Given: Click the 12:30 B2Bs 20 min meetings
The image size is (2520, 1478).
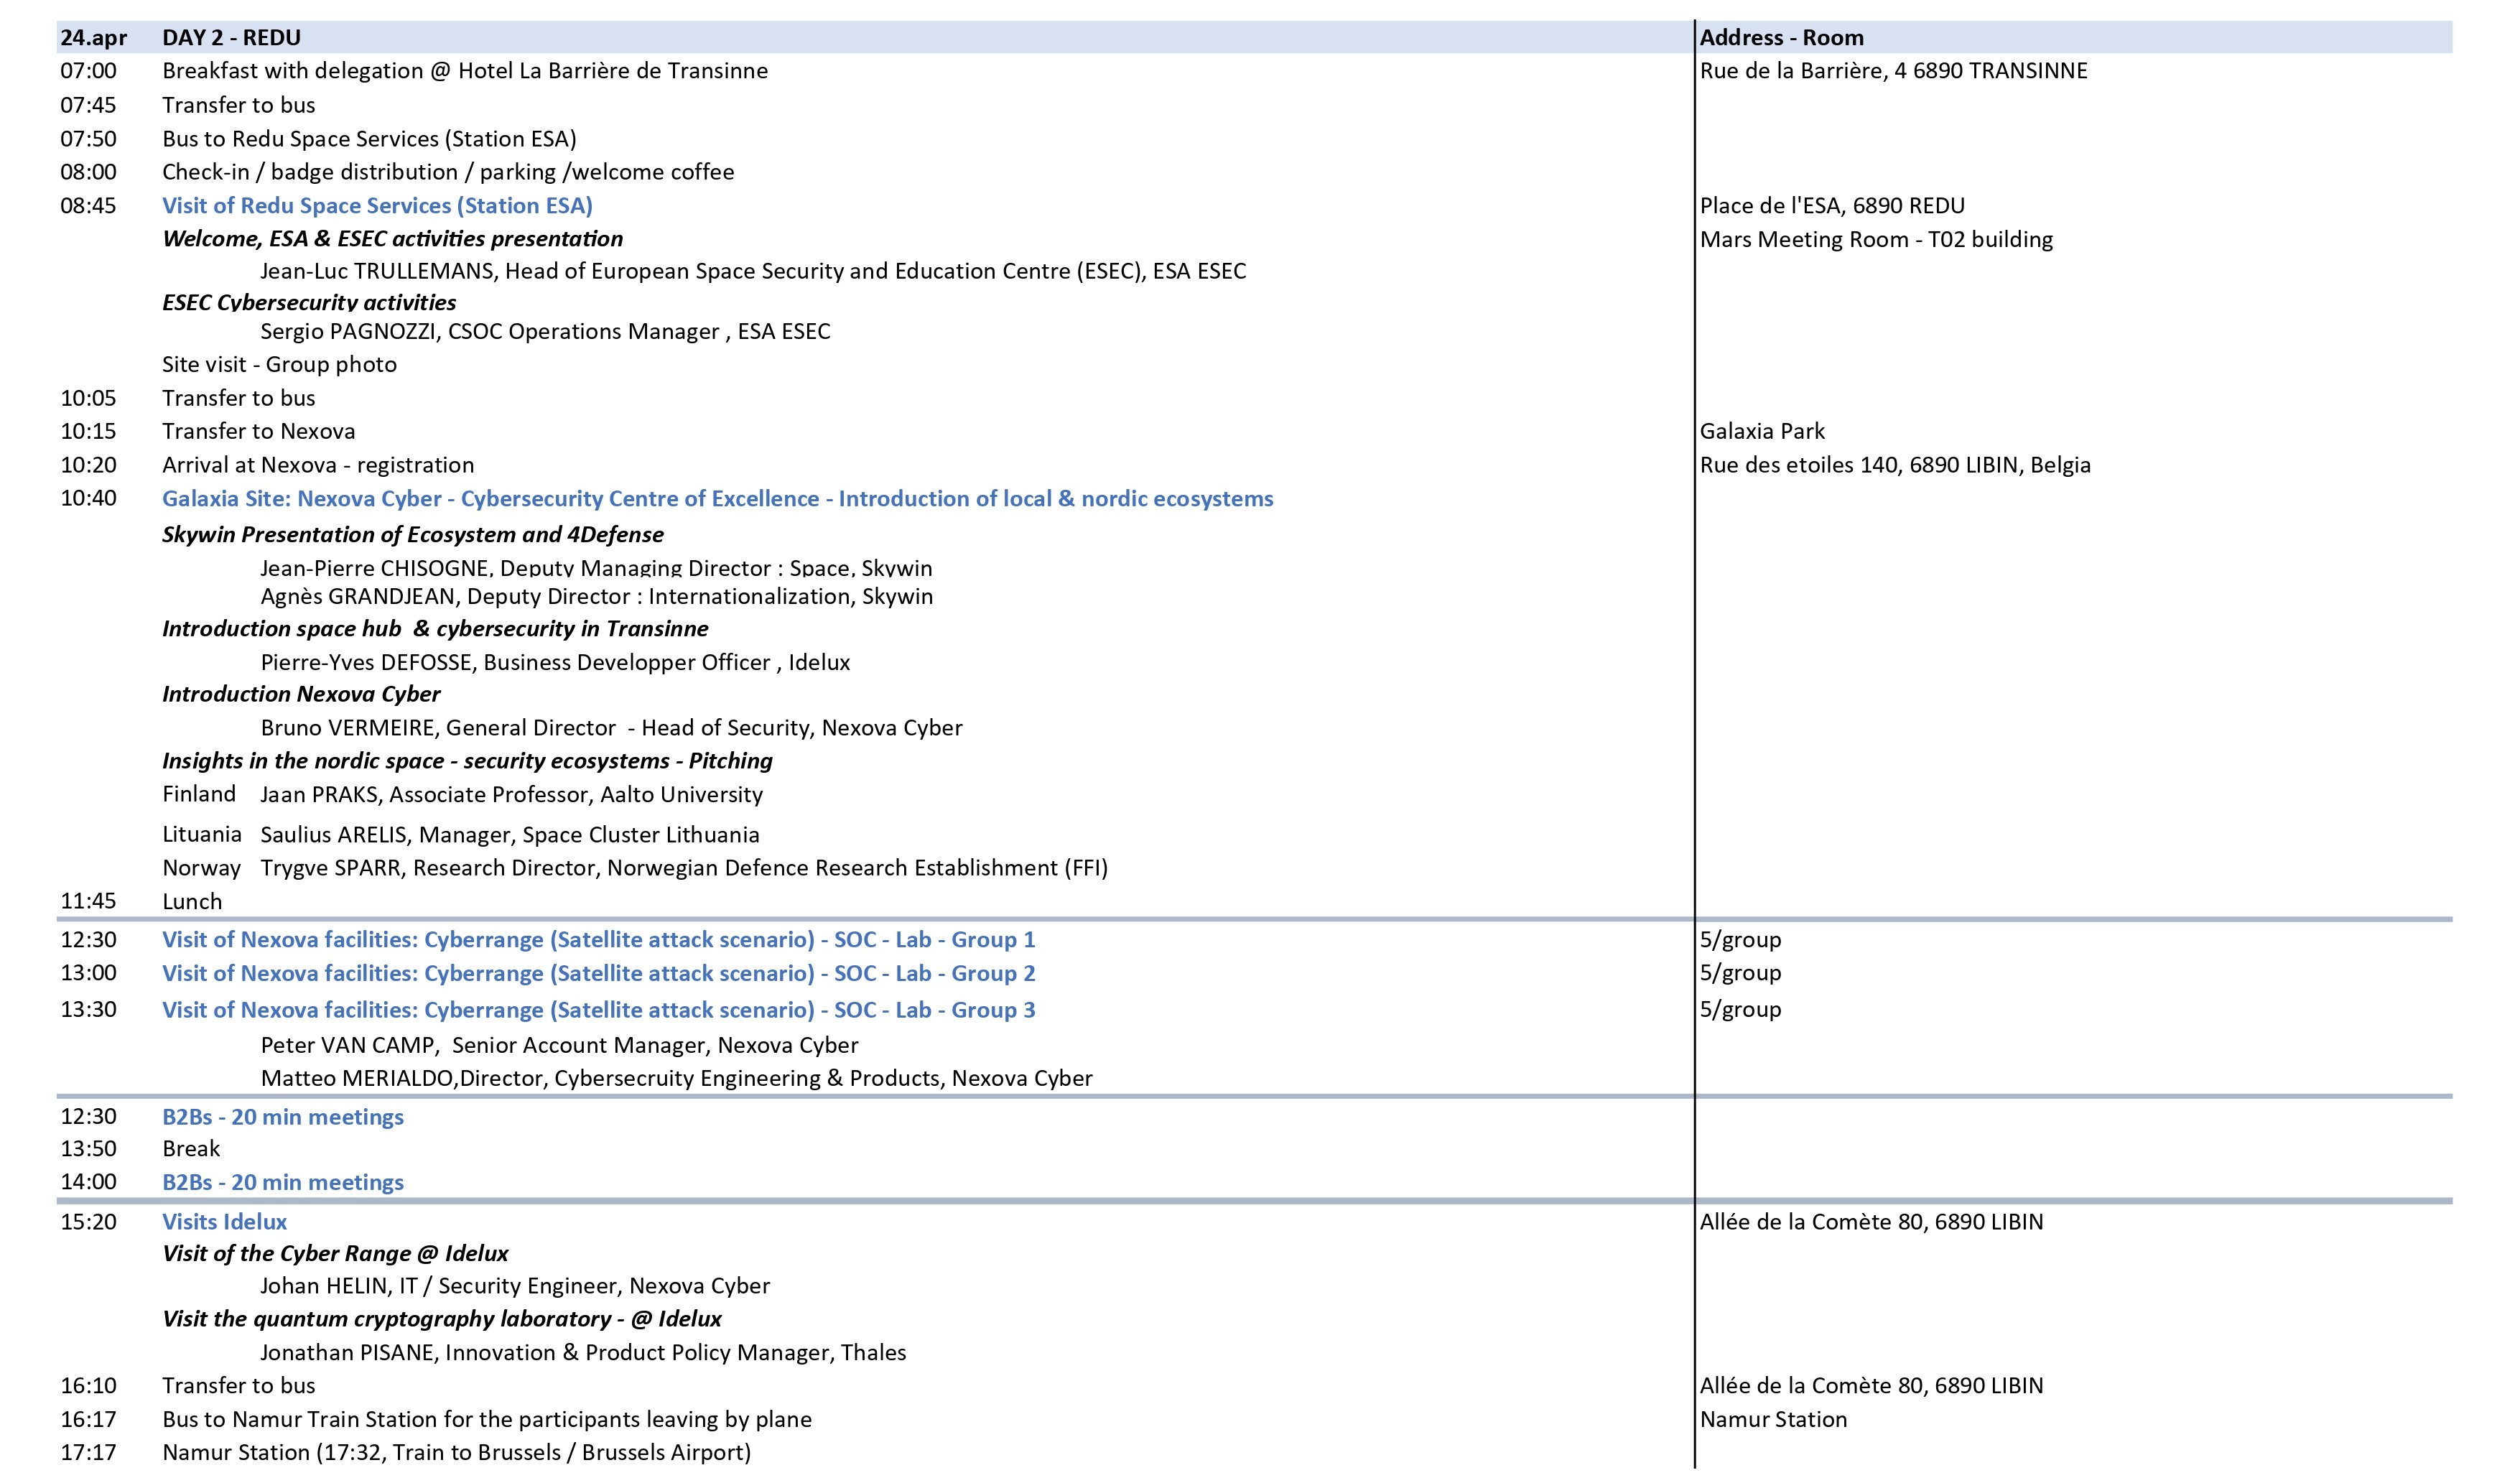Looking at the screenshot, I should click(283, 1116).
